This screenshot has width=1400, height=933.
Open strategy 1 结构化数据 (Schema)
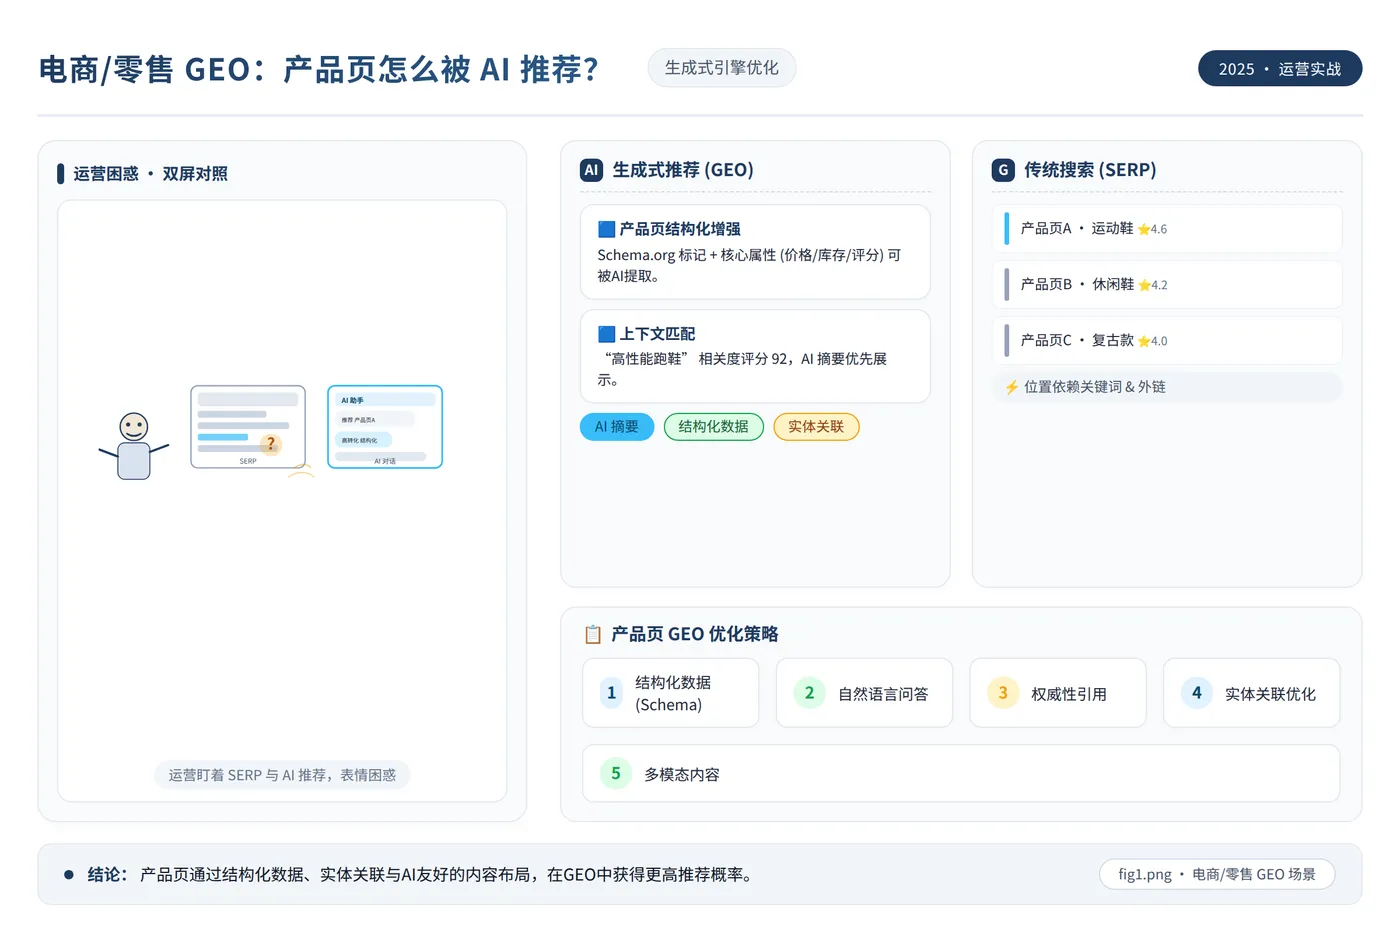coord(671,693)
